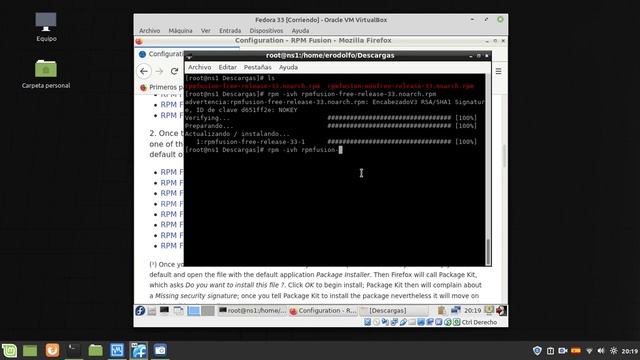The height and width of the screenshot is (360, 640).
Task: Open Máquina menu in VirtualBox
Action: pyautogui.click(x=180, y=31)
